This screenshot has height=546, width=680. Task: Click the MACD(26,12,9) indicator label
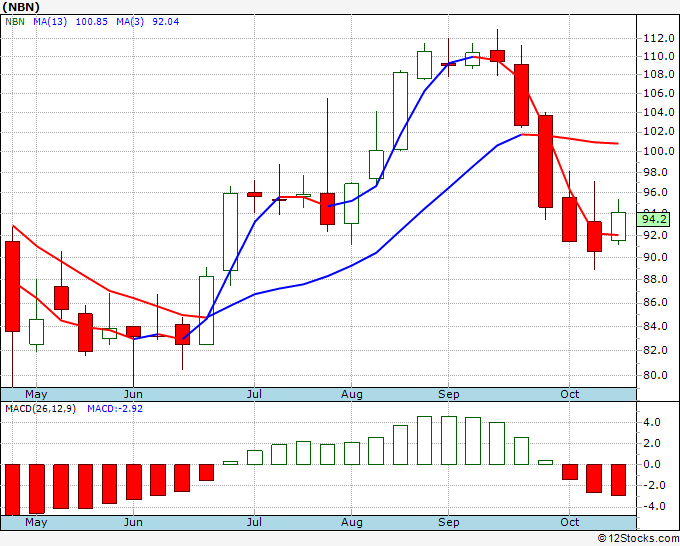(x=40, y=409)
